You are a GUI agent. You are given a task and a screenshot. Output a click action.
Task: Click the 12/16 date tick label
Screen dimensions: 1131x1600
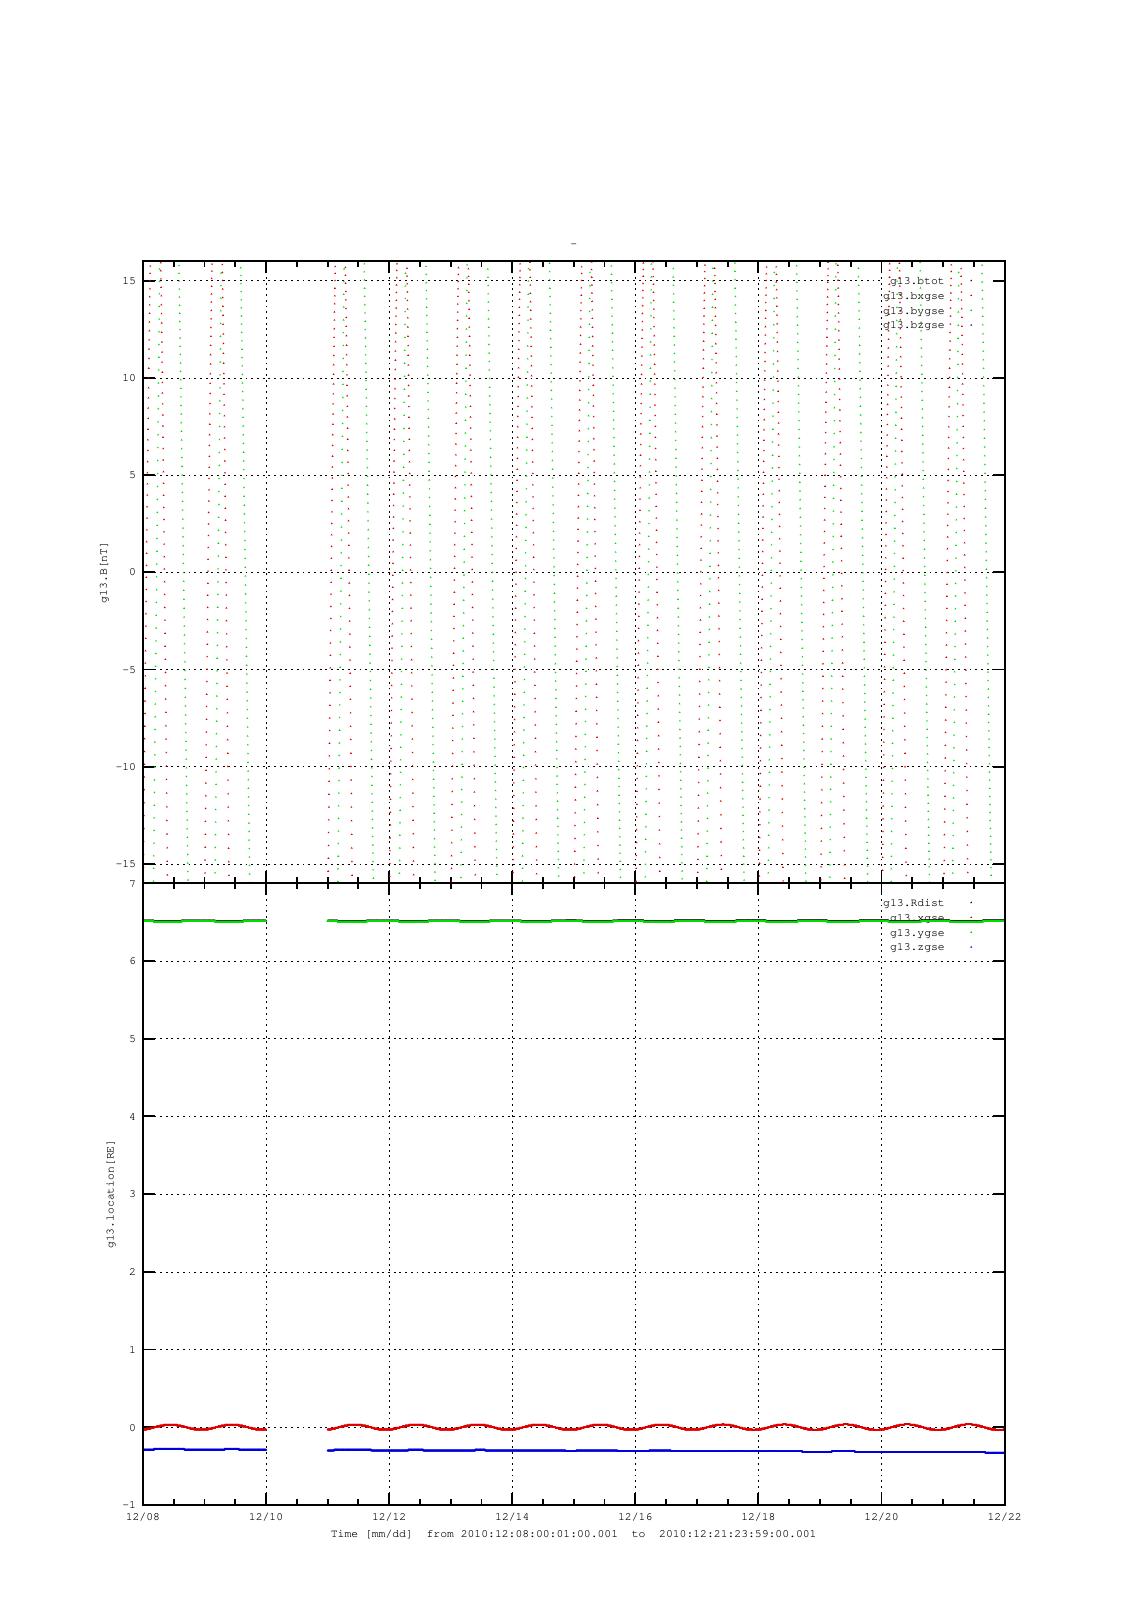(635, 1517)
